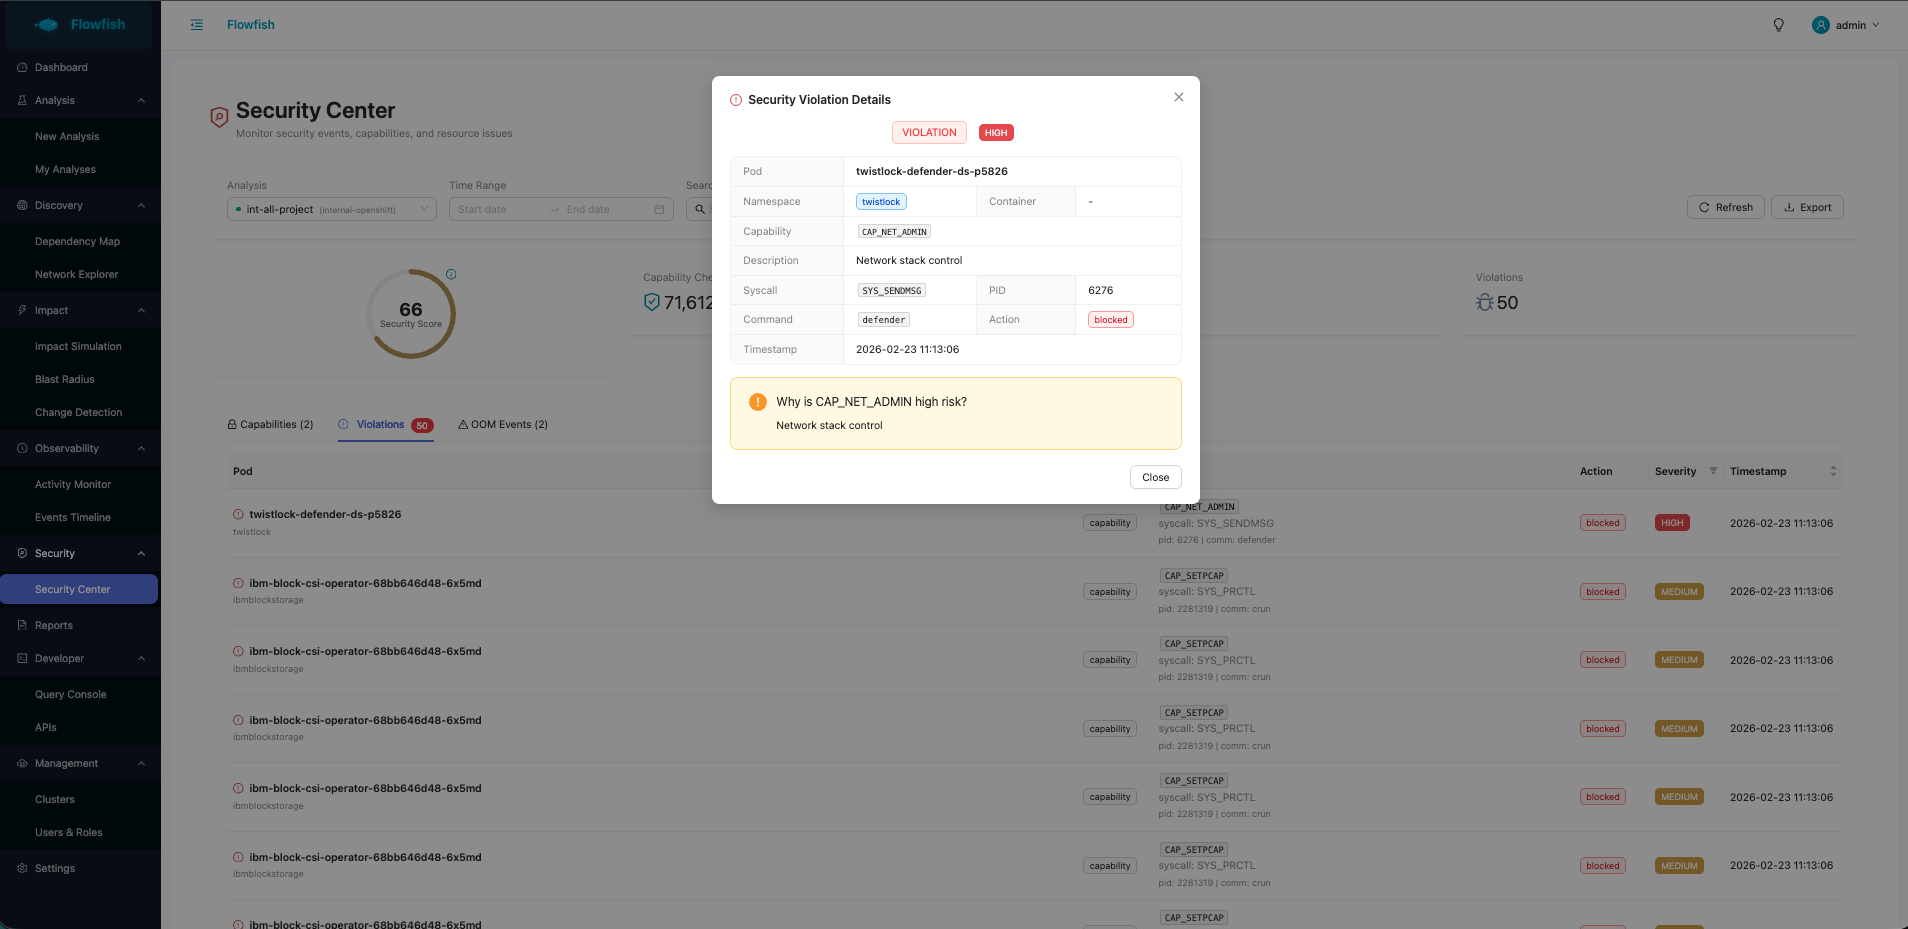Click the calendar icon in Time Range

(659, 209)
